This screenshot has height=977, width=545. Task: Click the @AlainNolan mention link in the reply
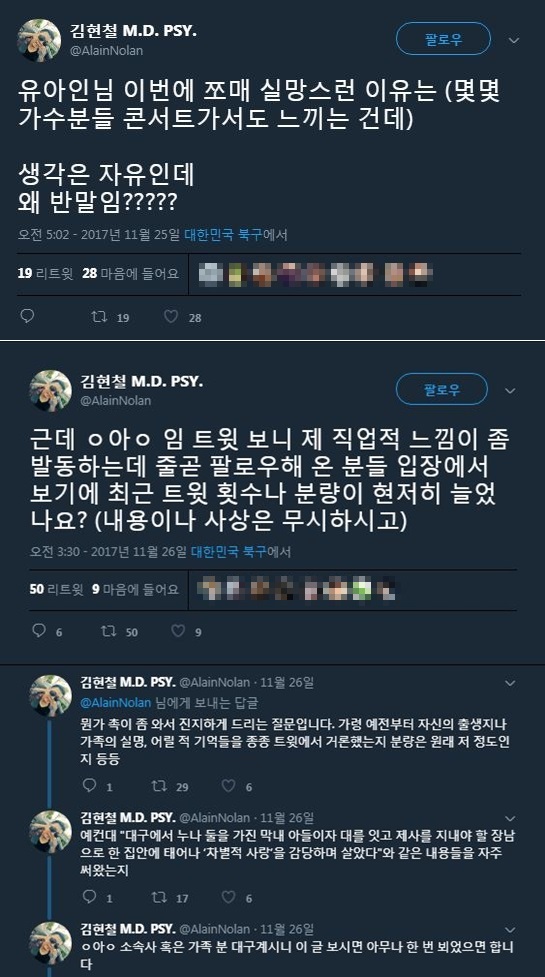click(x=116, y=702)
